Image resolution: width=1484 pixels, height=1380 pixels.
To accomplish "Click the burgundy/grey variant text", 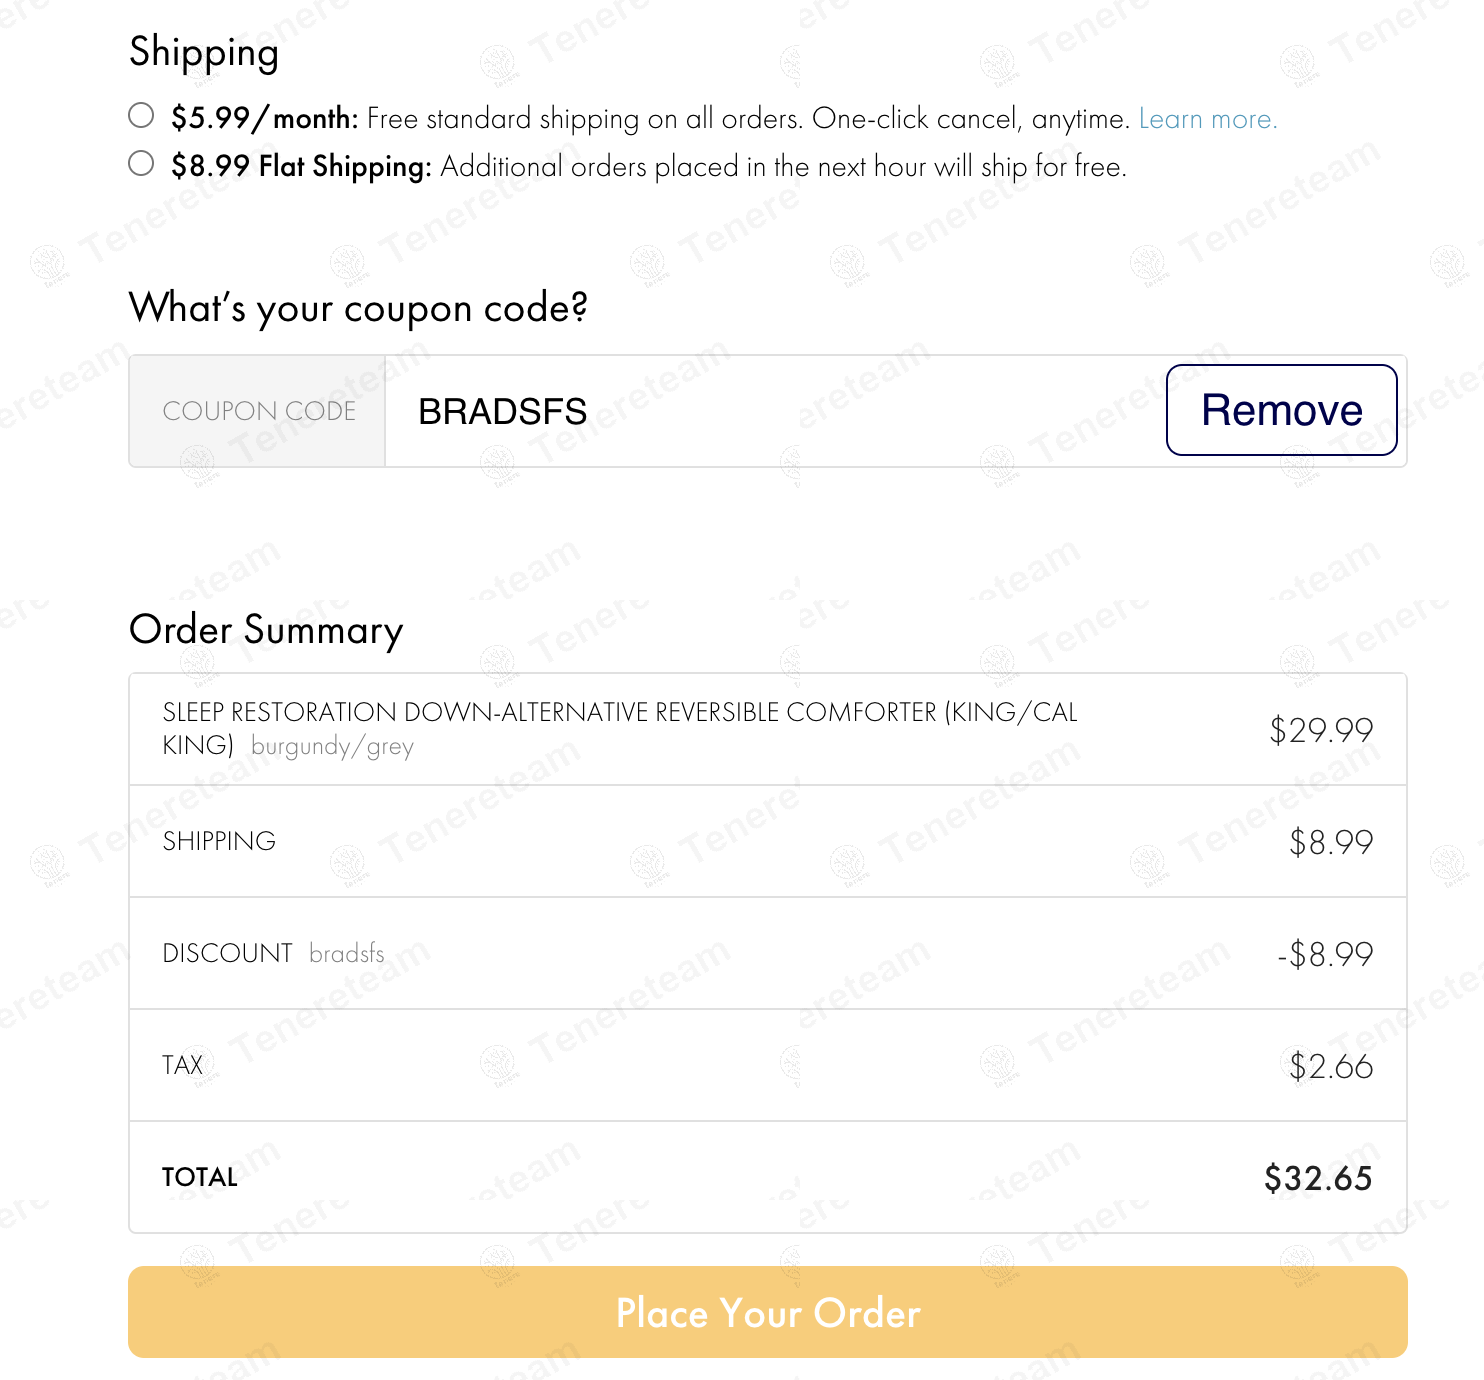I will (332, 747).
